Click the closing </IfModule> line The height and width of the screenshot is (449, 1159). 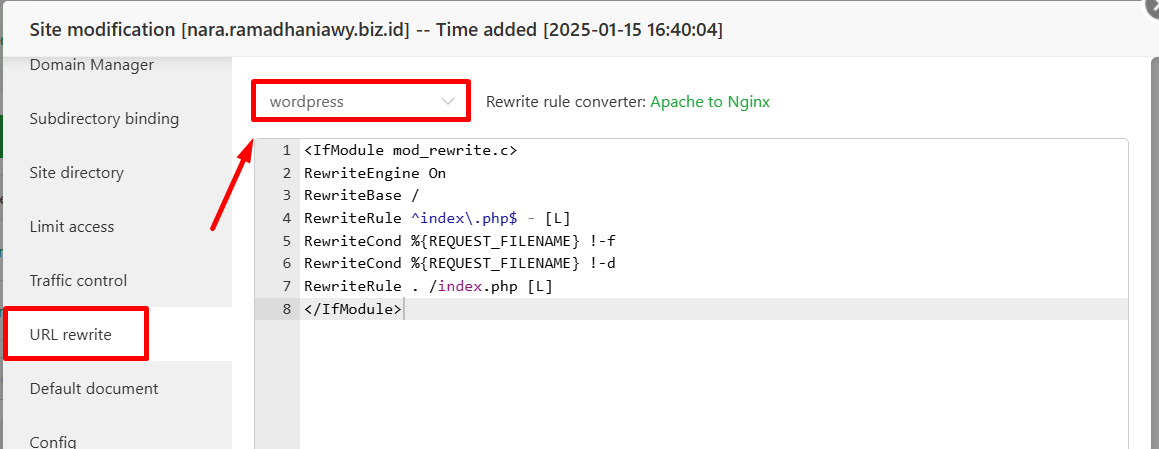click(x=353, y=309)
